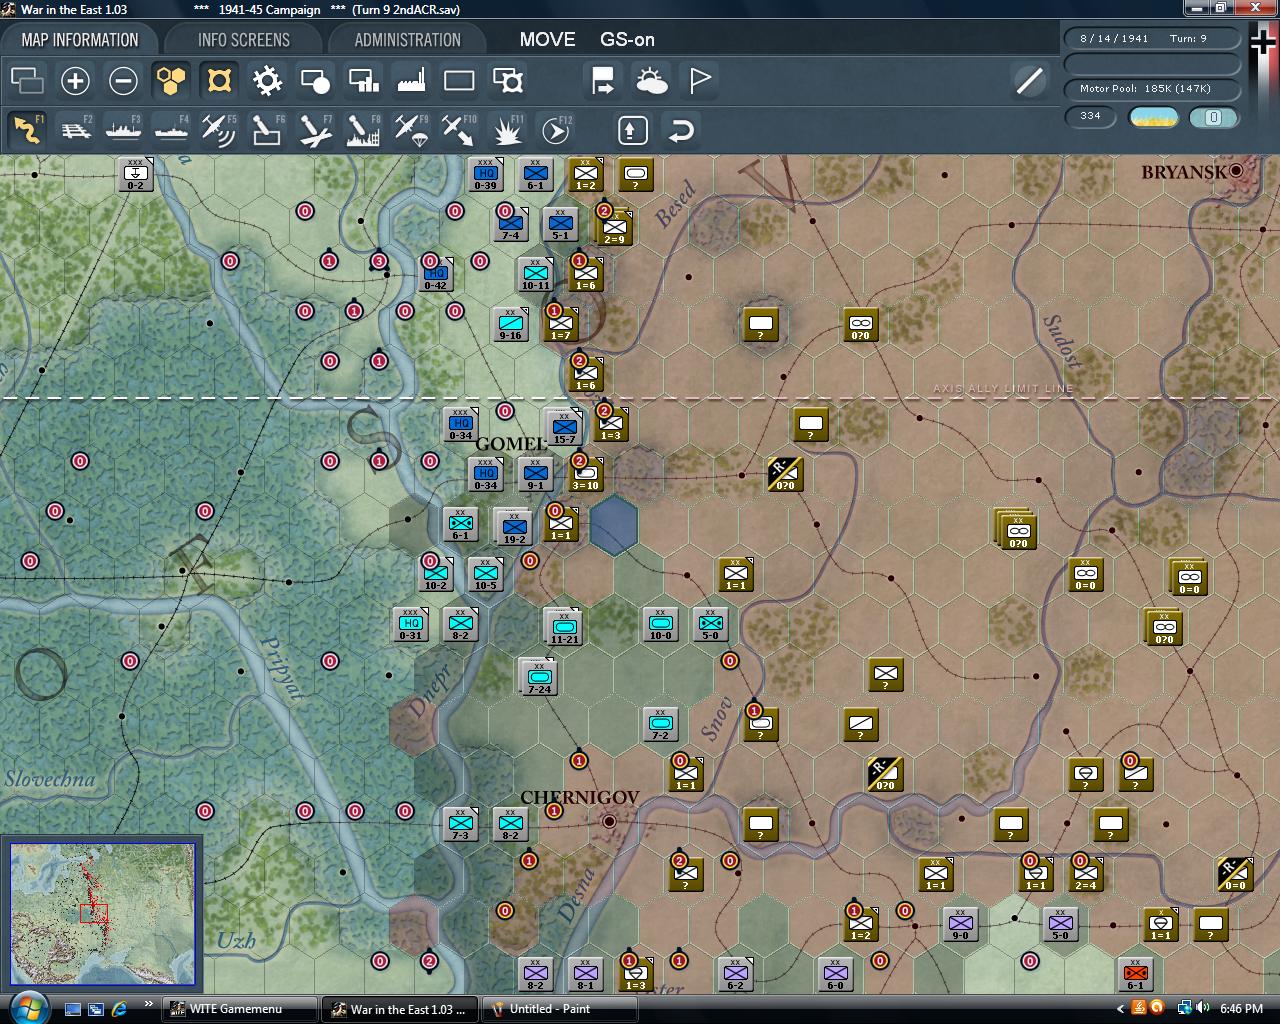Toggle the empty rectangle unit counter icon
Image resolution: width=1280 pixels, height=1024 pixels.
(459, 80)
